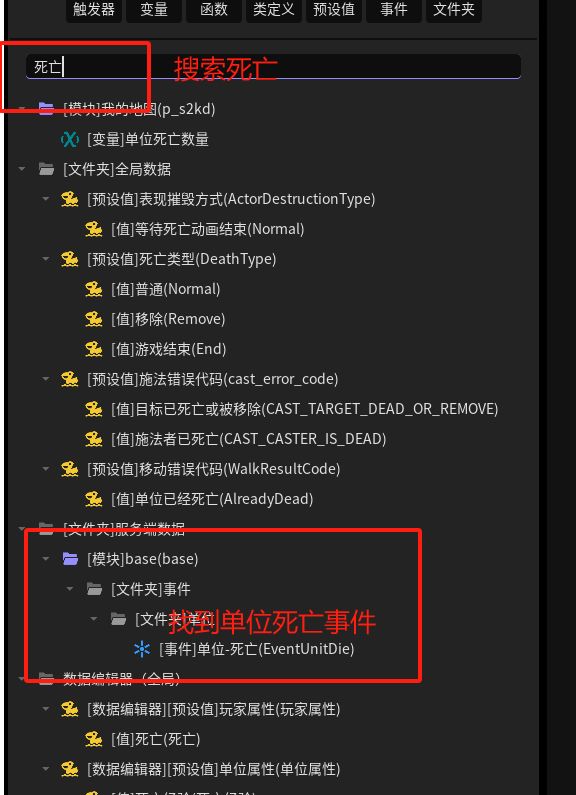Click the purple module folder icon for base(base)
This screenshot has height=795, width=576.
[x=70, y=559]
